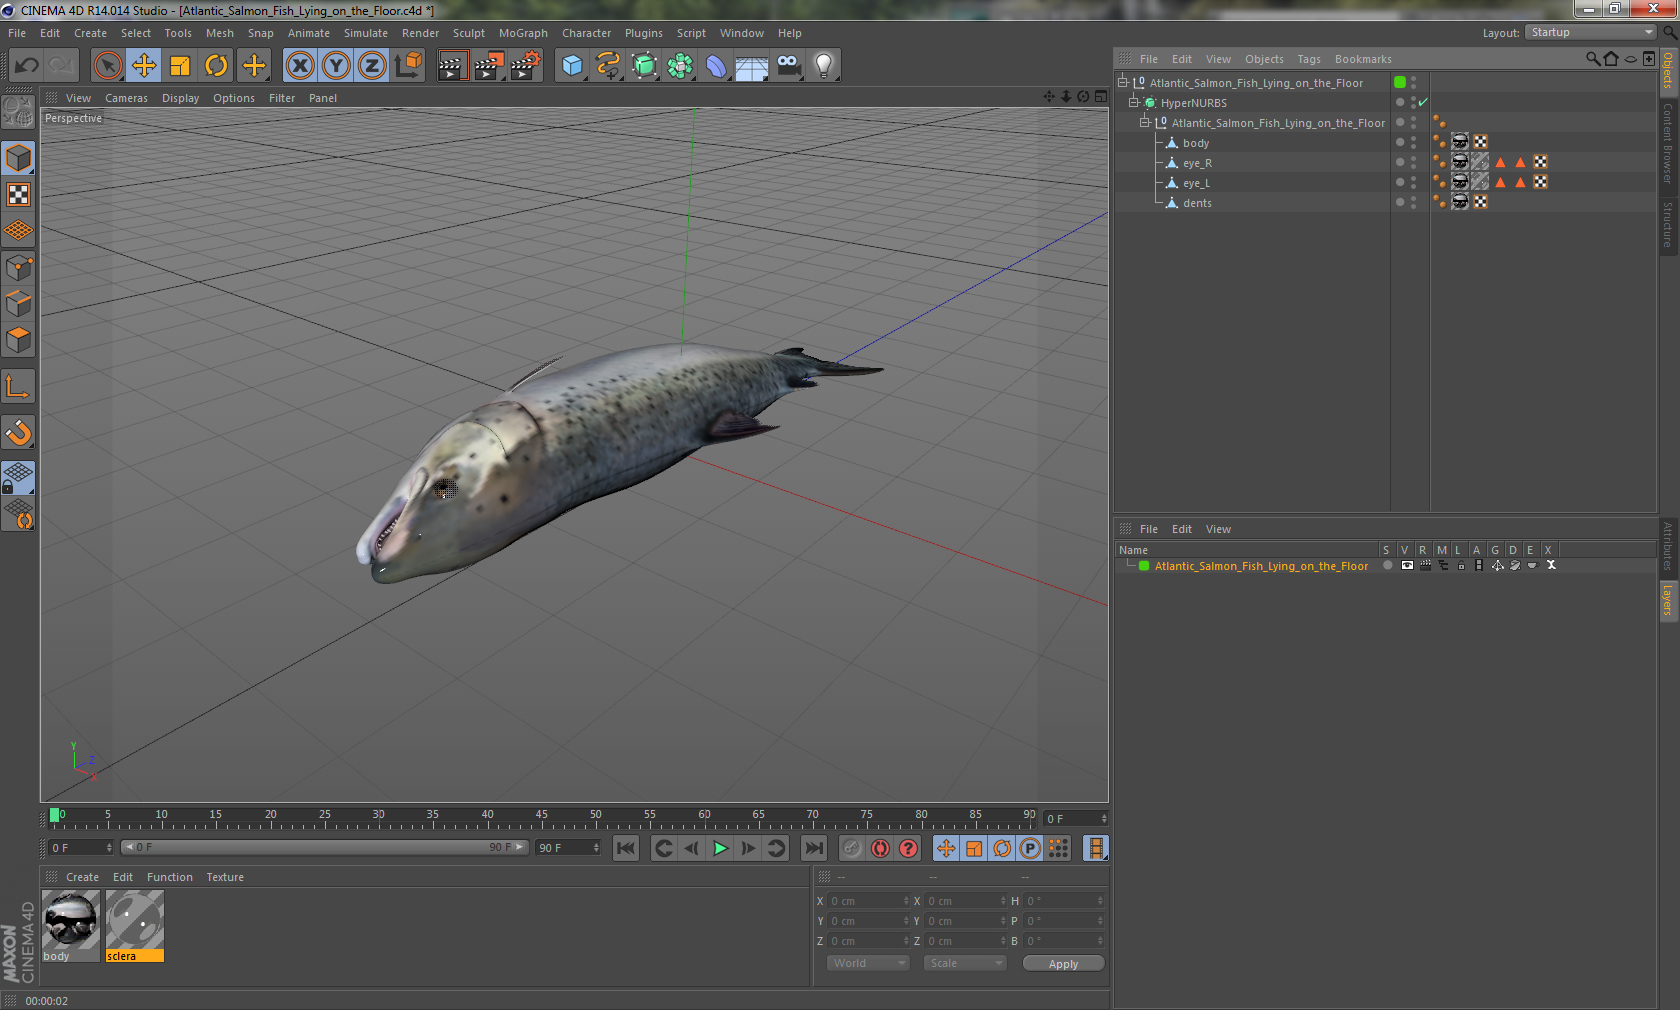Image resolution: width=1680 pixels, height=1010 pixels.
Task: Go to start of animation
Action: [626, 848]
